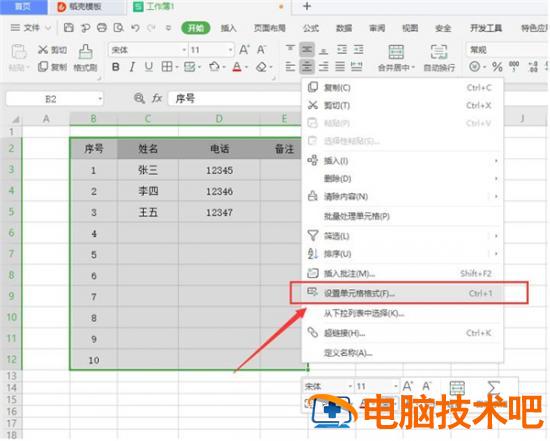The image size is (550, 441).
Task: Expand the borders dropdown arrow
Action: 176,67
